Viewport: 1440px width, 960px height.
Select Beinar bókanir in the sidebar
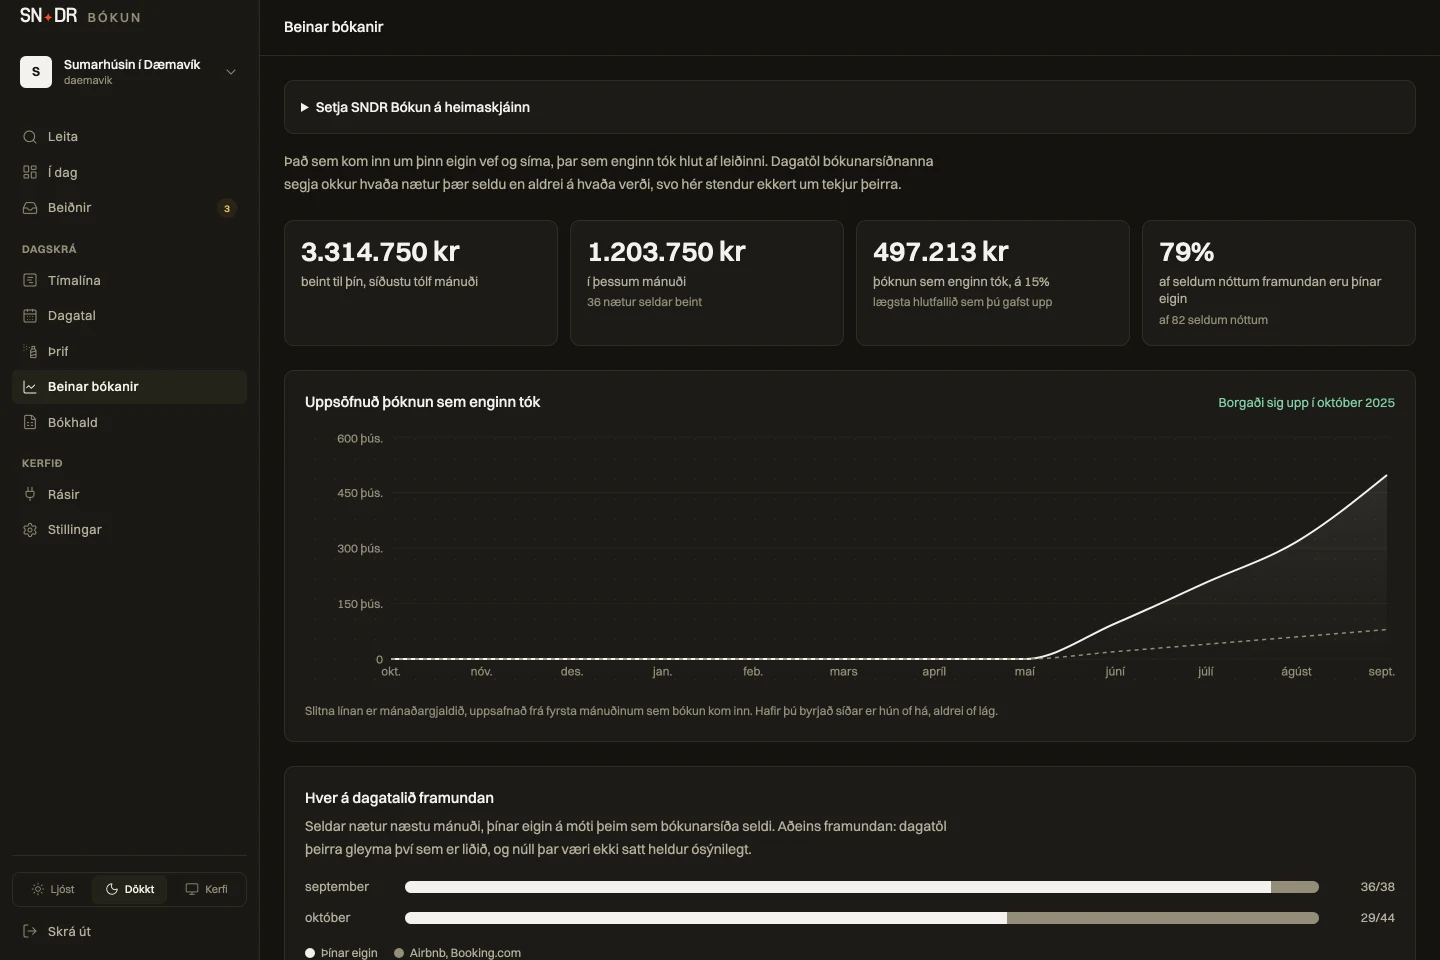(129, 387)
